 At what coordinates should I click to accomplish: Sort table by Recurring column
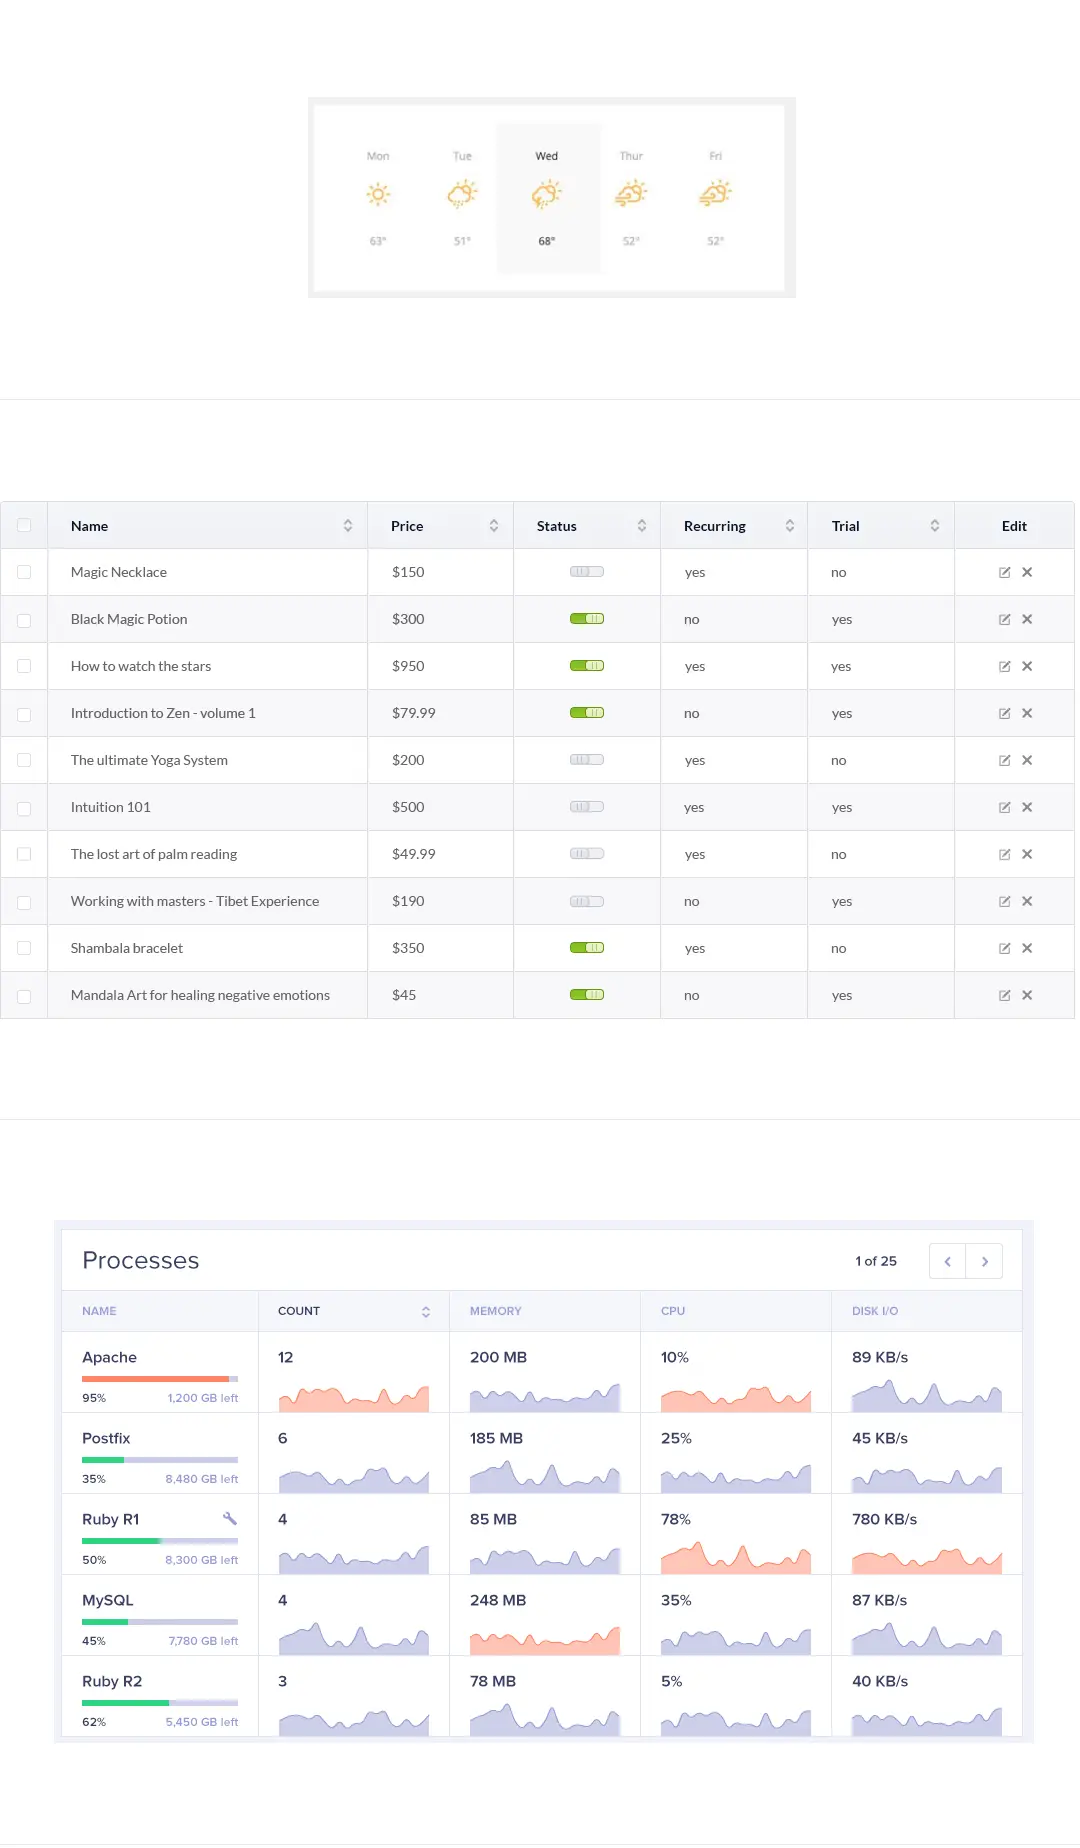tap(790, 526)
